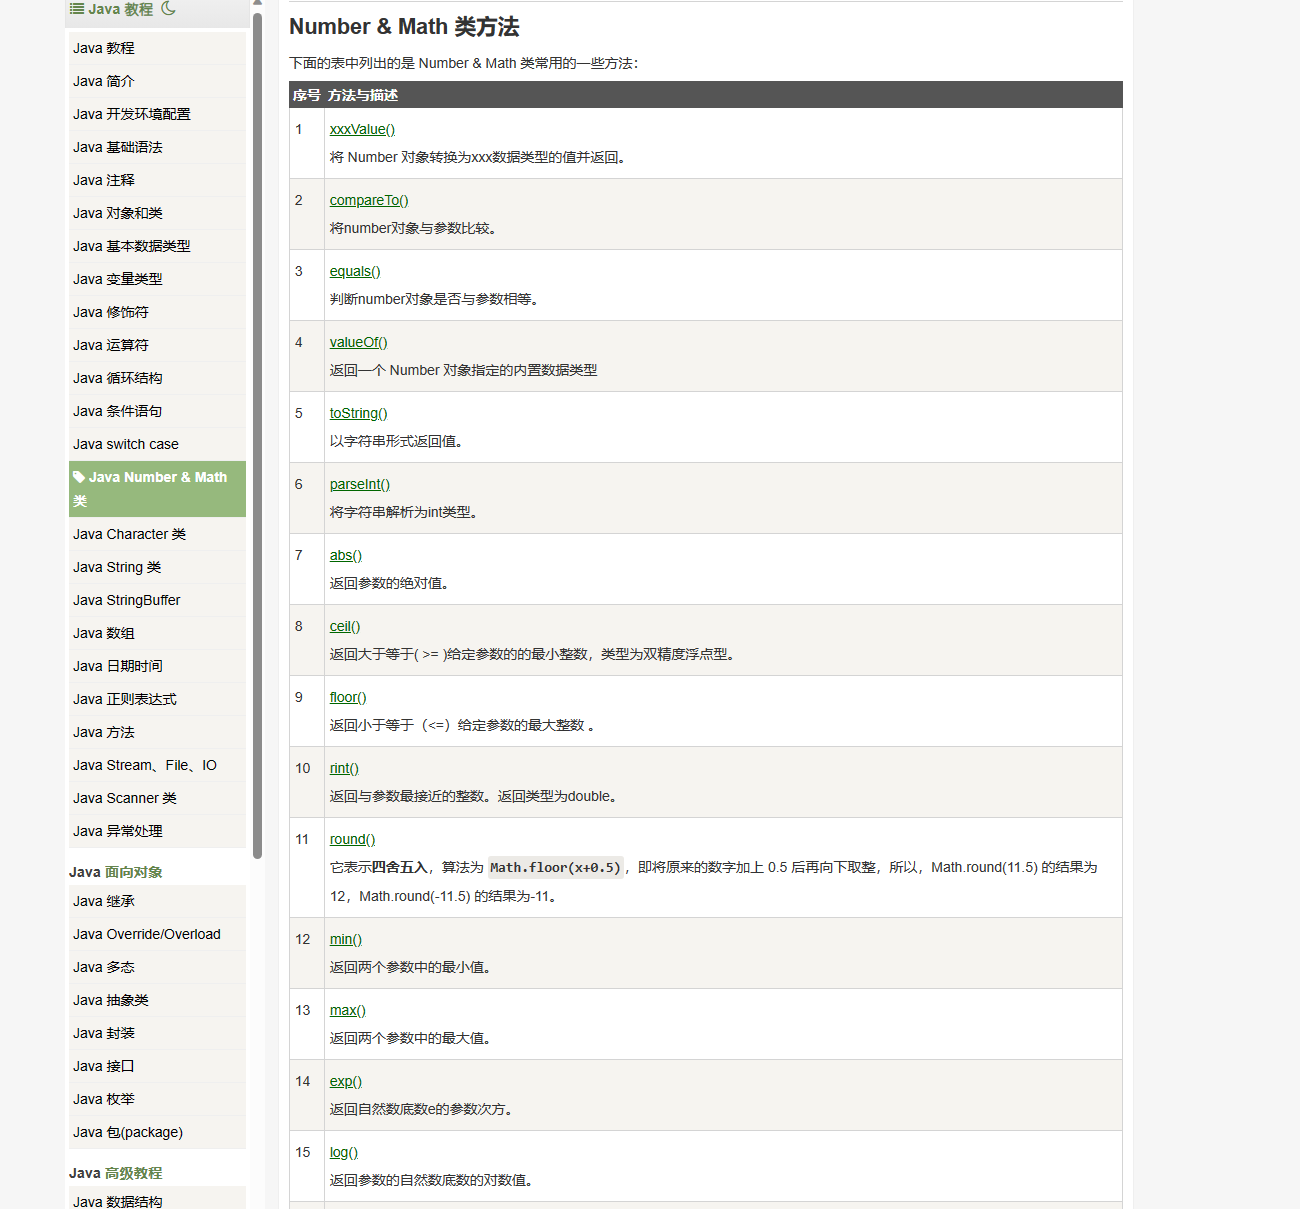
Task: Click the Math.floor(x+0.5) code snippet
Action: [x=555, y=867]
